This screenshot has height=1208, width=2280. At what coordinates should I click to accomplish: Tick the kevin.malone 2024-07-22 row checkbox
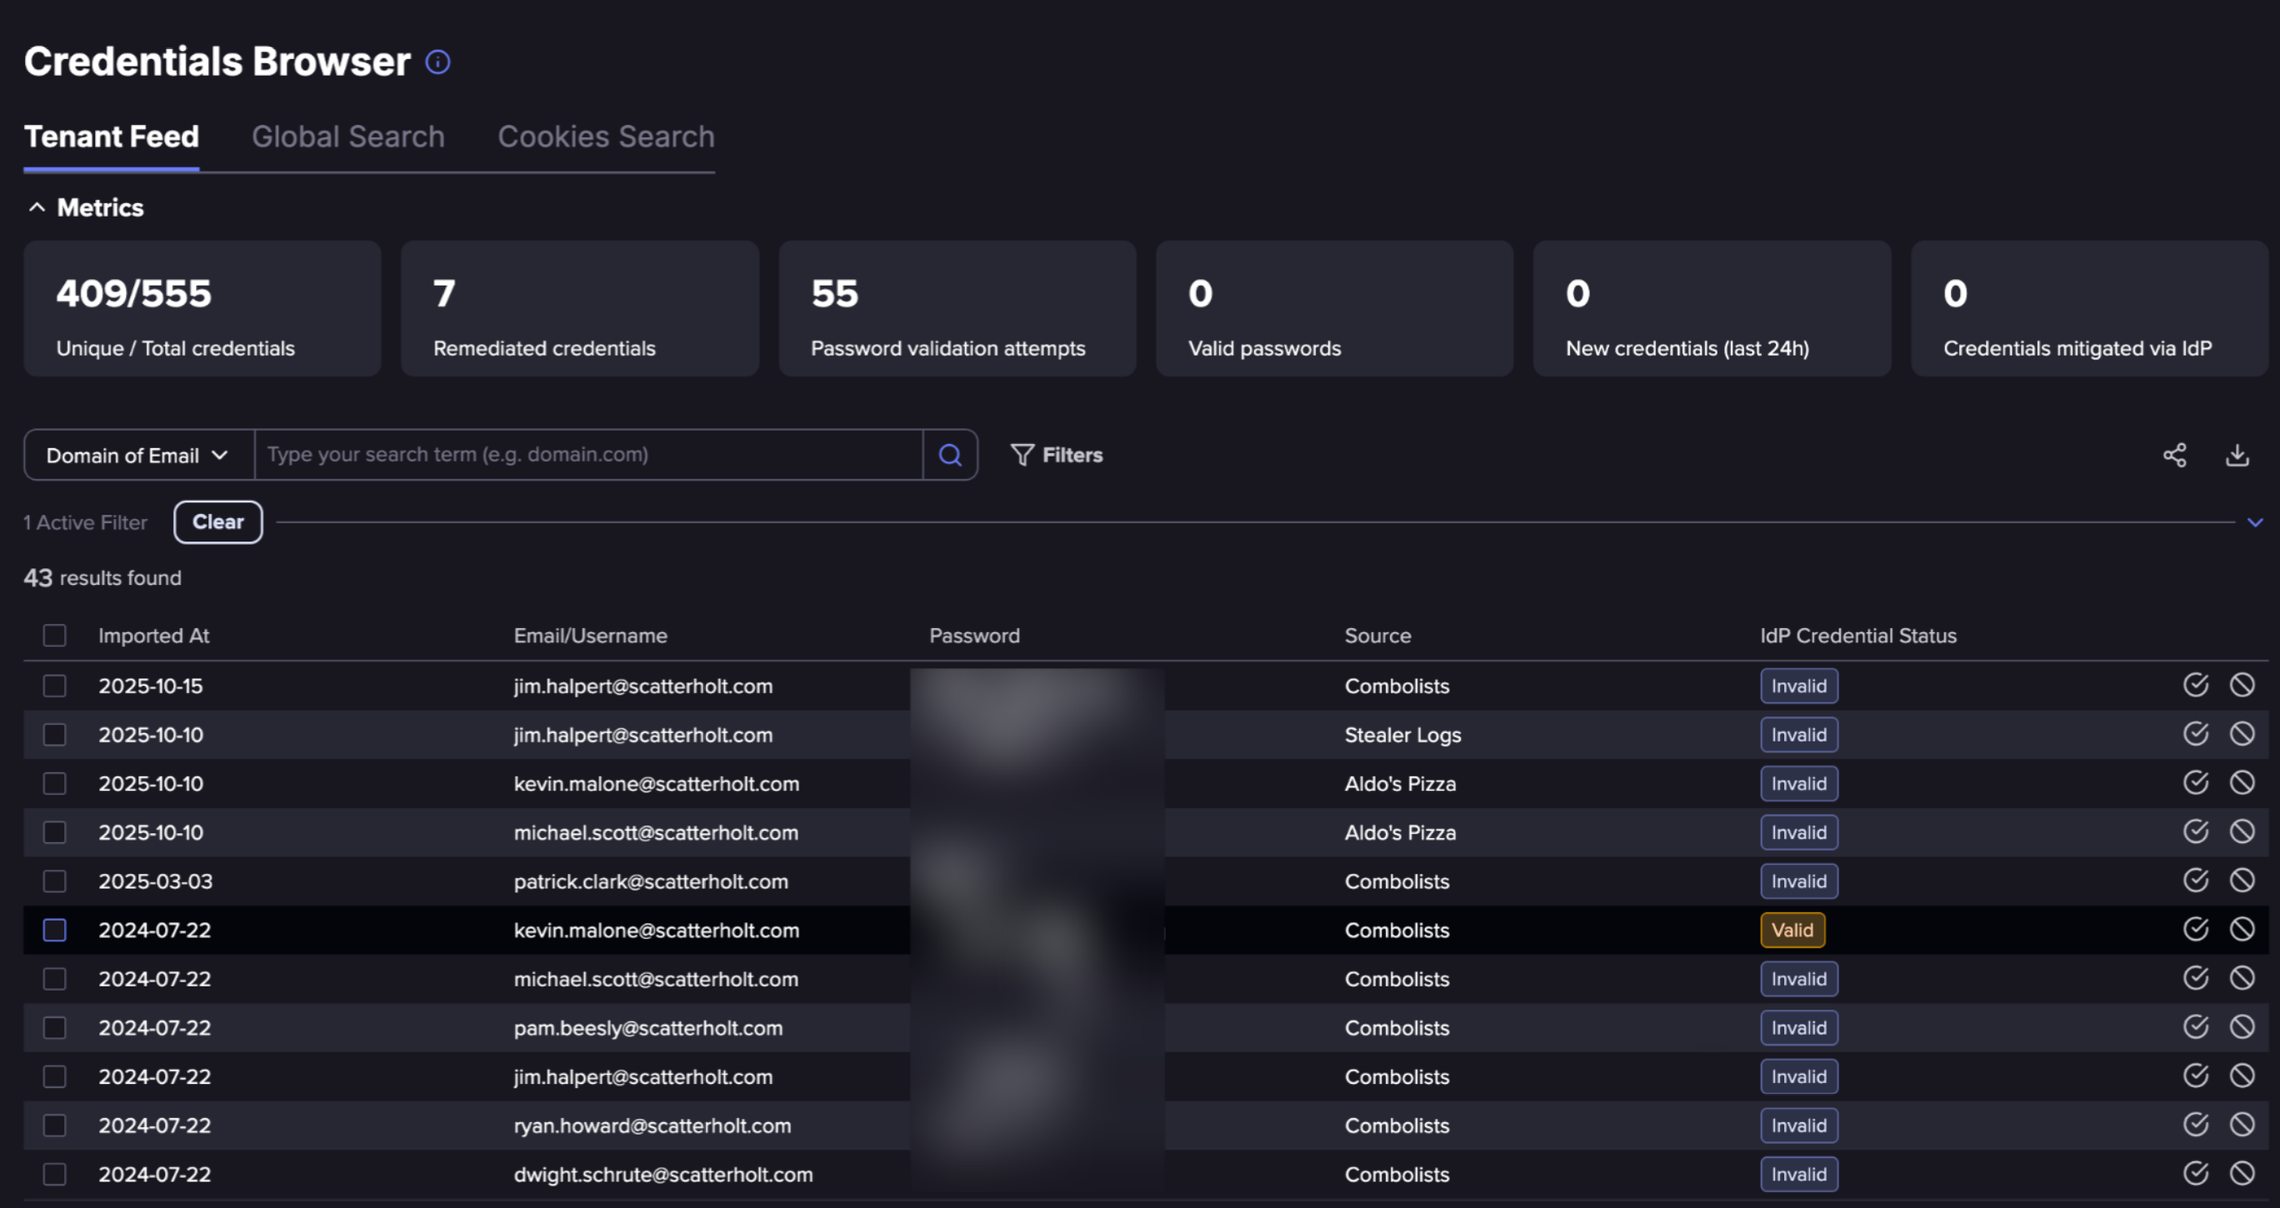(55, 930)
